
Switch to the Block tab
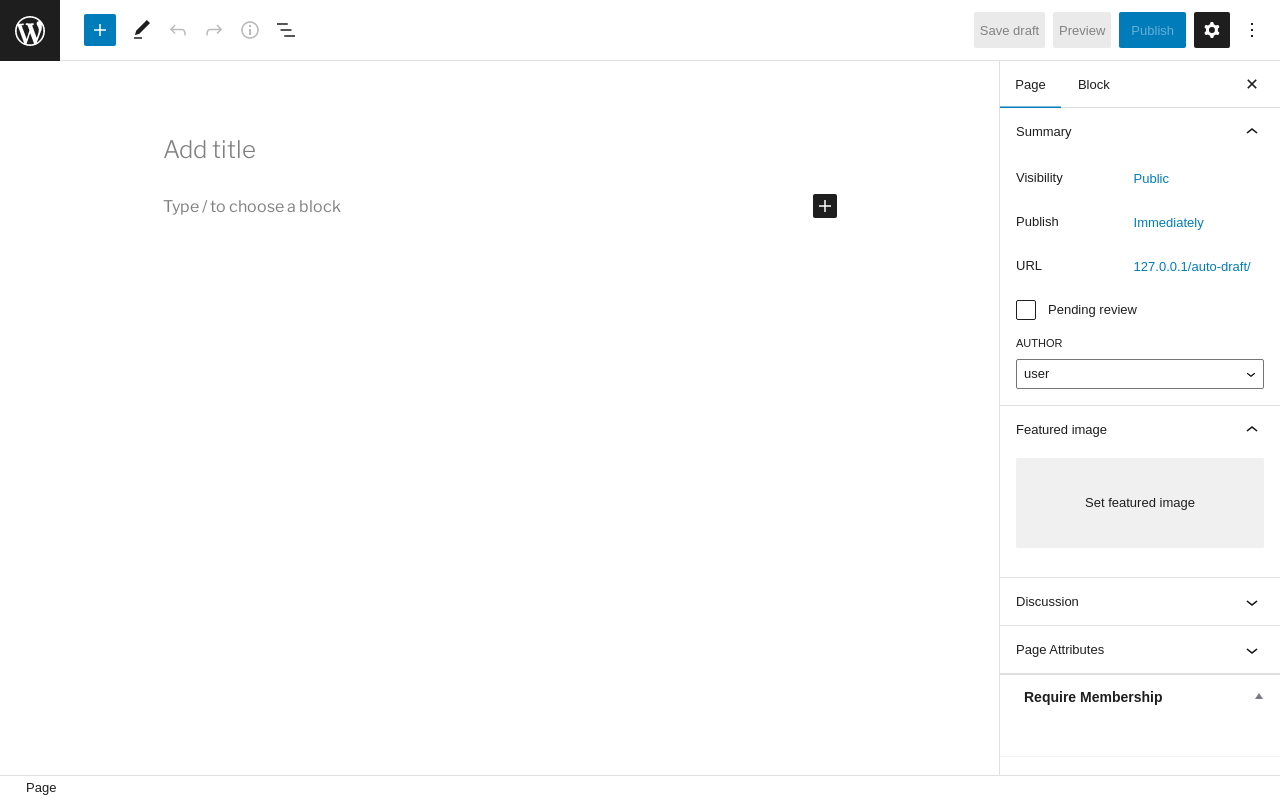(x=1094, y=84)
